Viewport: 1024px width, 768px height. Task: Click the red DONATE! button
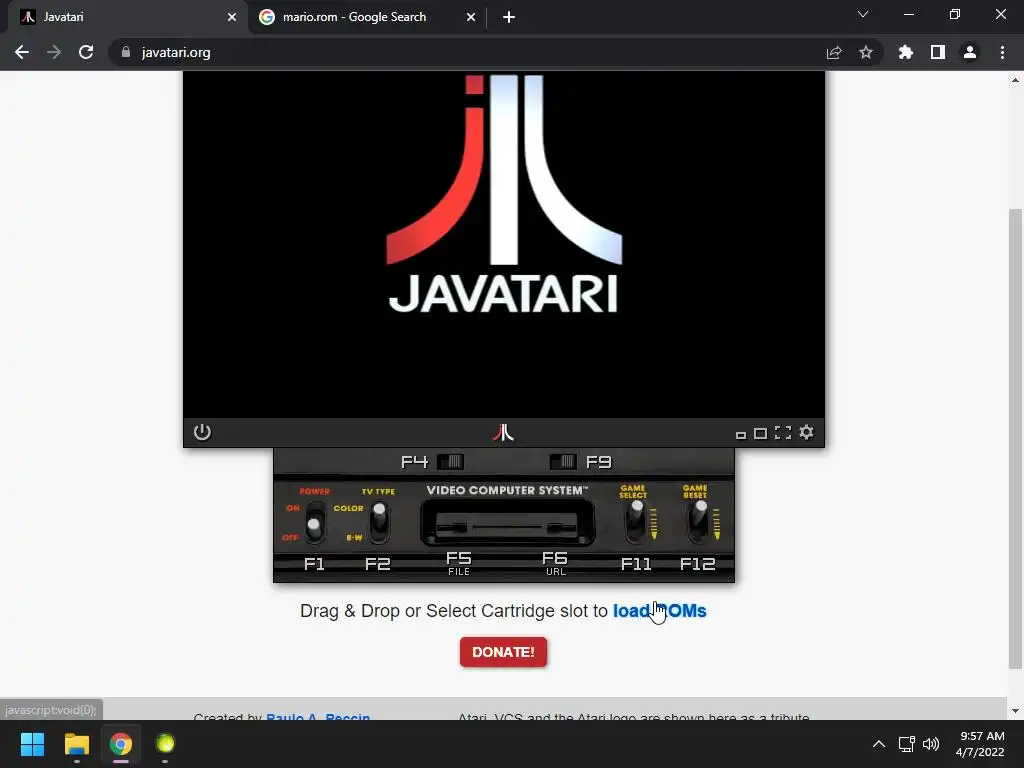coord(504,652)
